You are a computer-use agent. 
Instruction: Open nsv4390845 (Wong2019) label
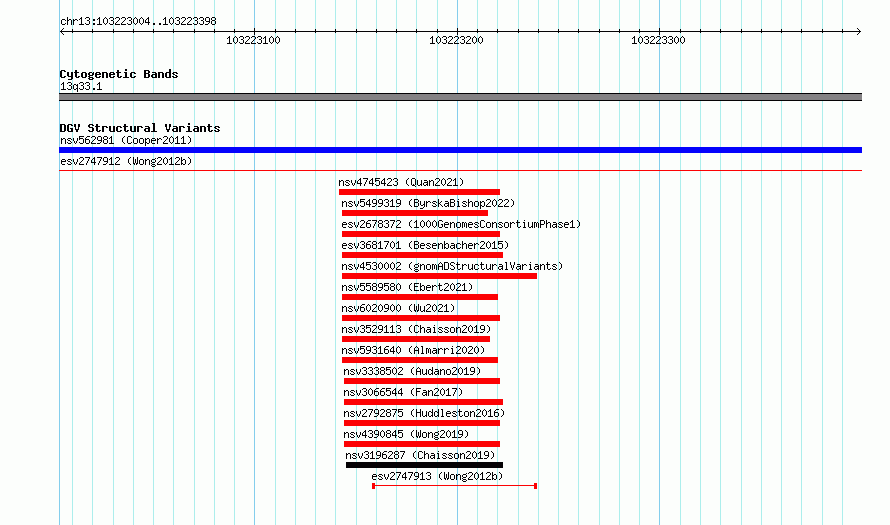[406, 434]
